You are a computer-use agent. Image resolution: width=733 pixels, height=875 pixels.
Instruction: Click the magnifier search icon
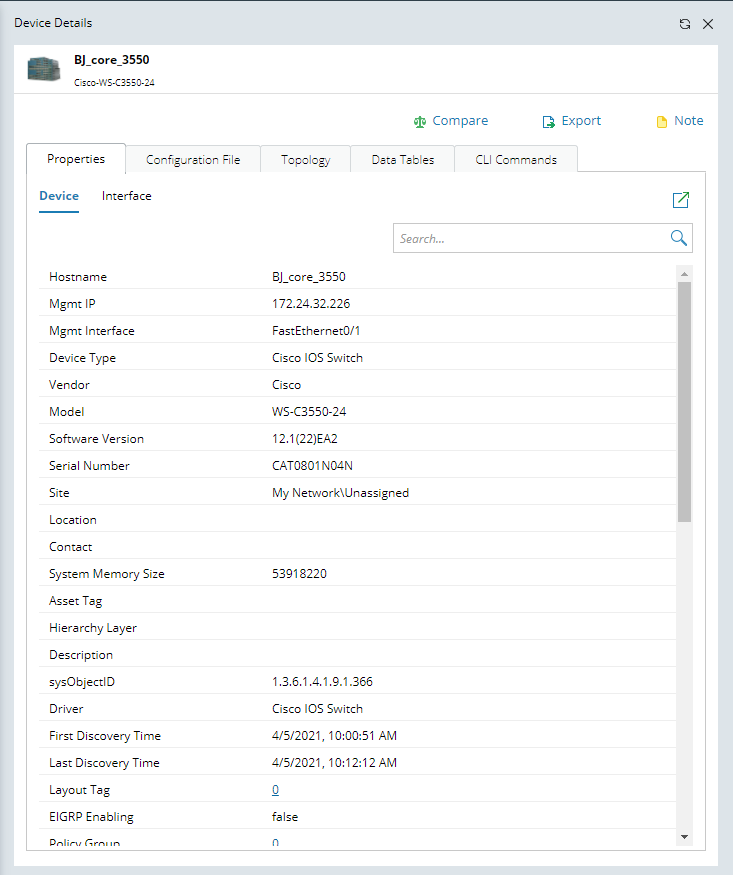tap(678, 238)
